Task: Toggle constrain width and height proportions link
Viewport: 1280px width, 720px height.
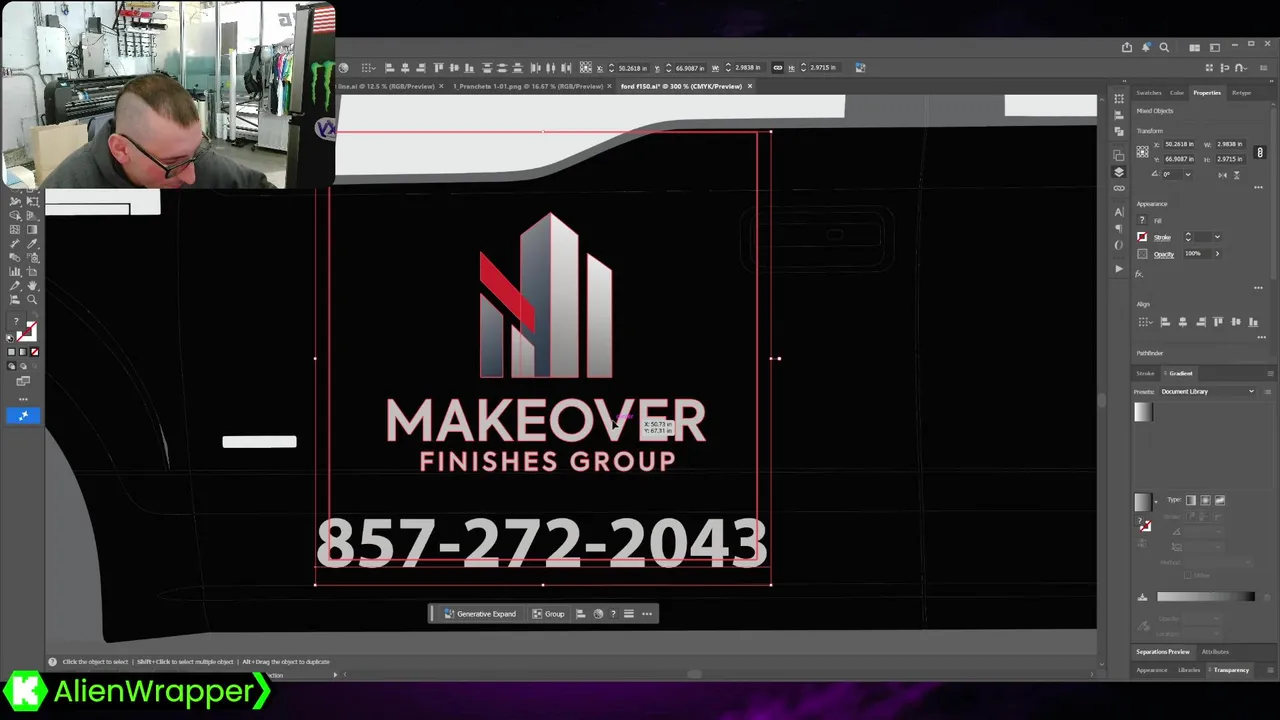Action: 1260,152
